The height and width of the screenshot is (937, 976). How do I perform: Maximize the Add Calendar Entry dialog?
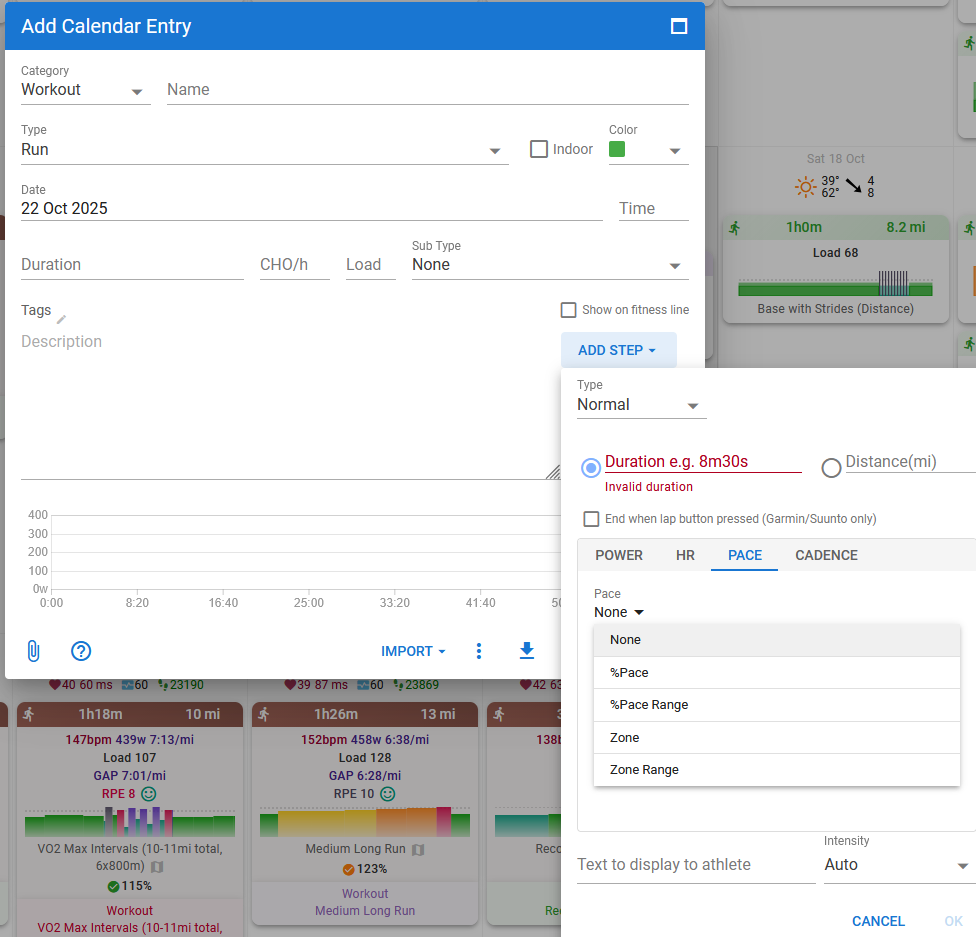[x=679, y=27]
